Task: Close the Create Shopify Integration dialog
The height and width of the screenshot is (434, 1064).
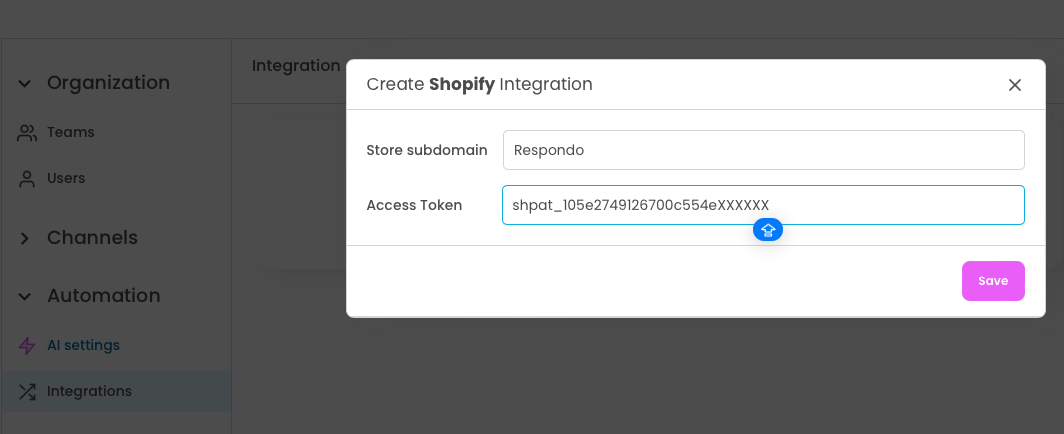Action: pos(1014,85)
